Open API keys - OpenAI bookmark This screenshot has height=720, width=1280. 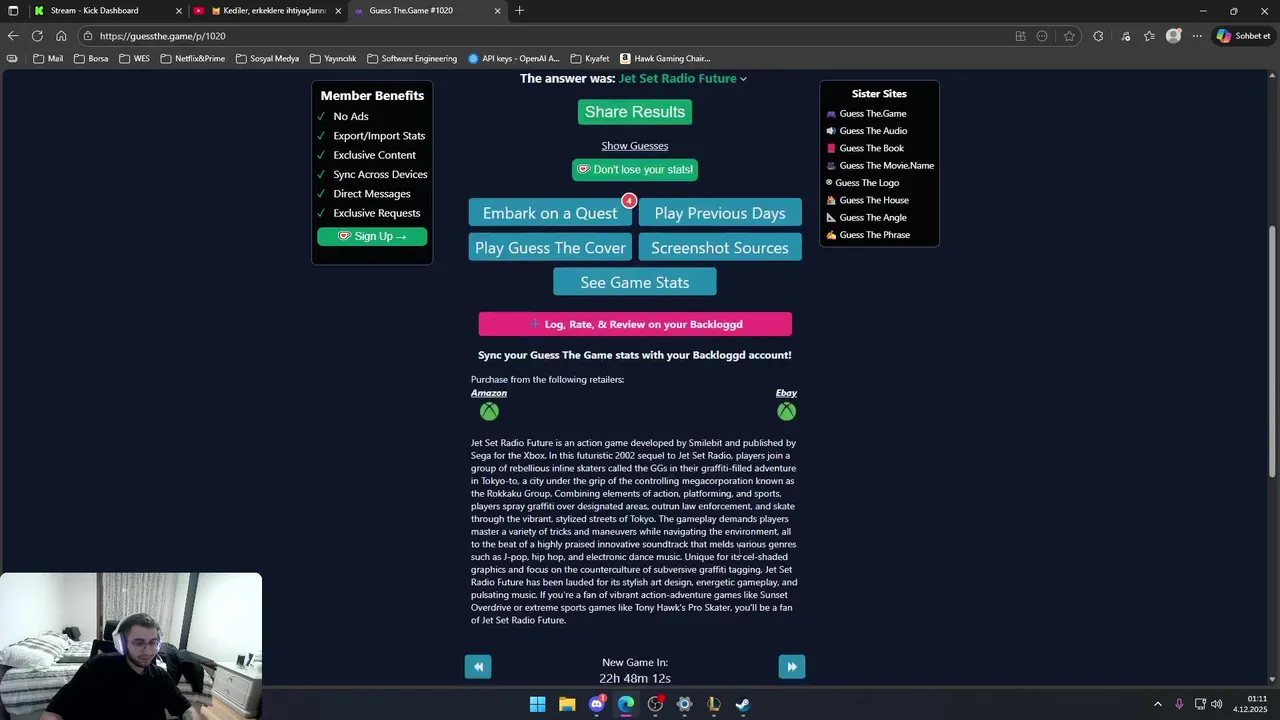(x=514, y=59)
